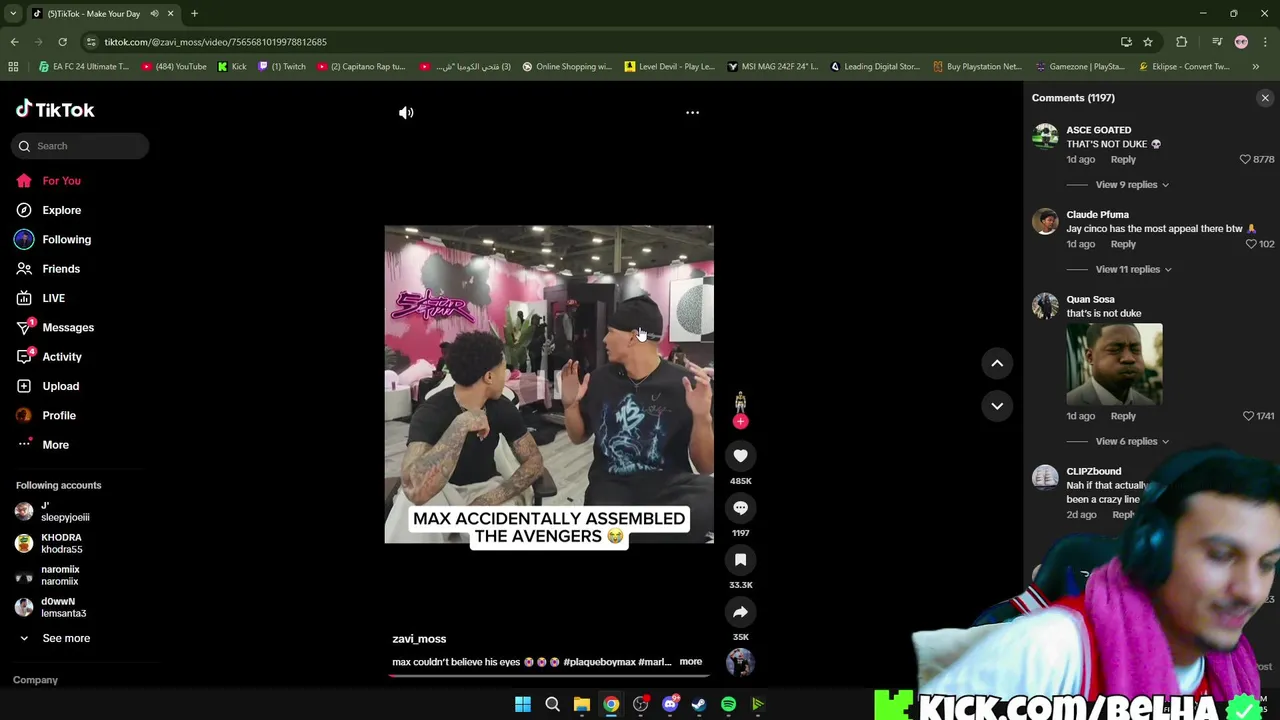Viewport: 1280px width, 720px height.
Task: Like ASCE GOATED's comment
Action: click(x=1245, y=160)
